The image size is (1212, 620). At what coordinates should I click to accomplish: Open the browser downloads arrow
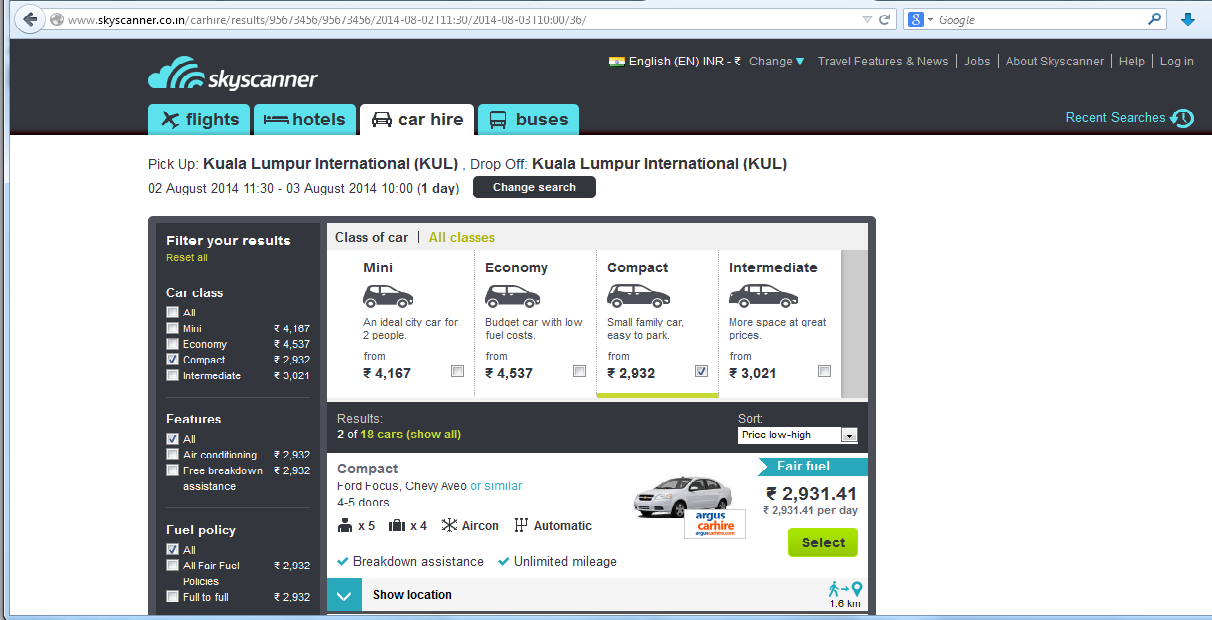point(1188,19)
